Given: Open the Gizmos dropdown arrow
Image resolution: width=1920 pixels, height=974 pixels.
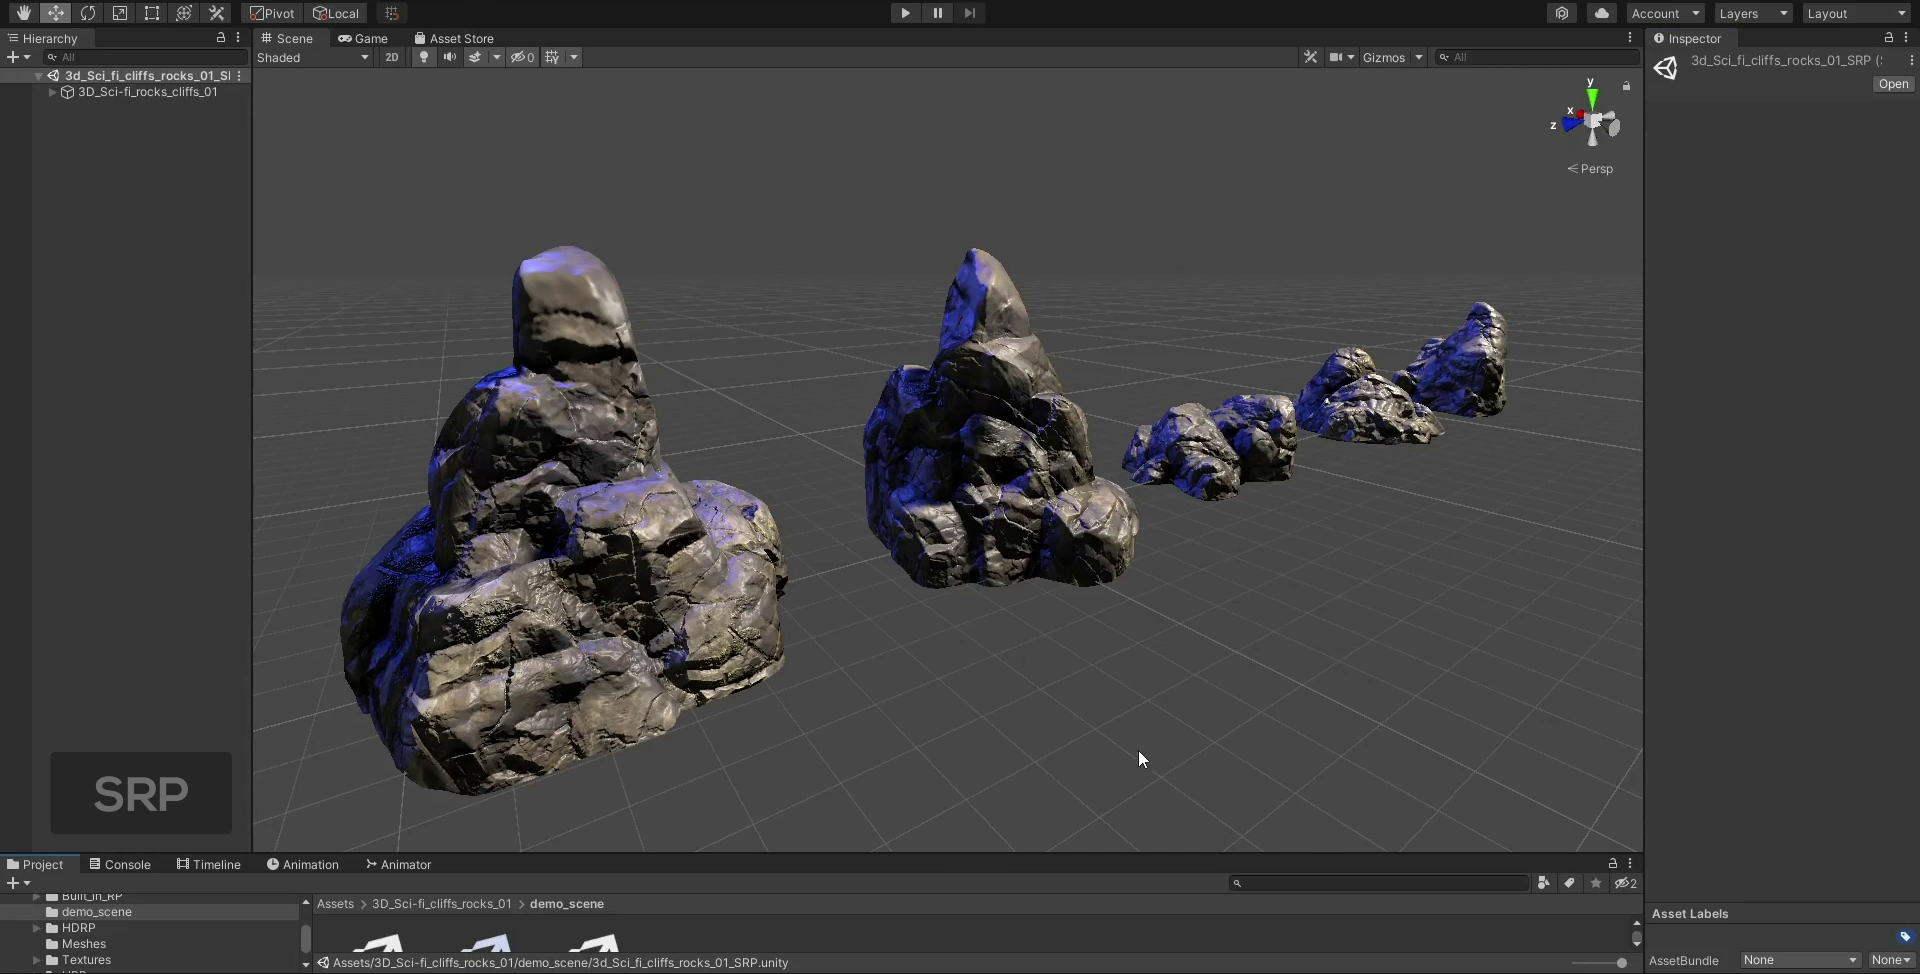Looking at the screenshot, I should tap(1418, 57).
